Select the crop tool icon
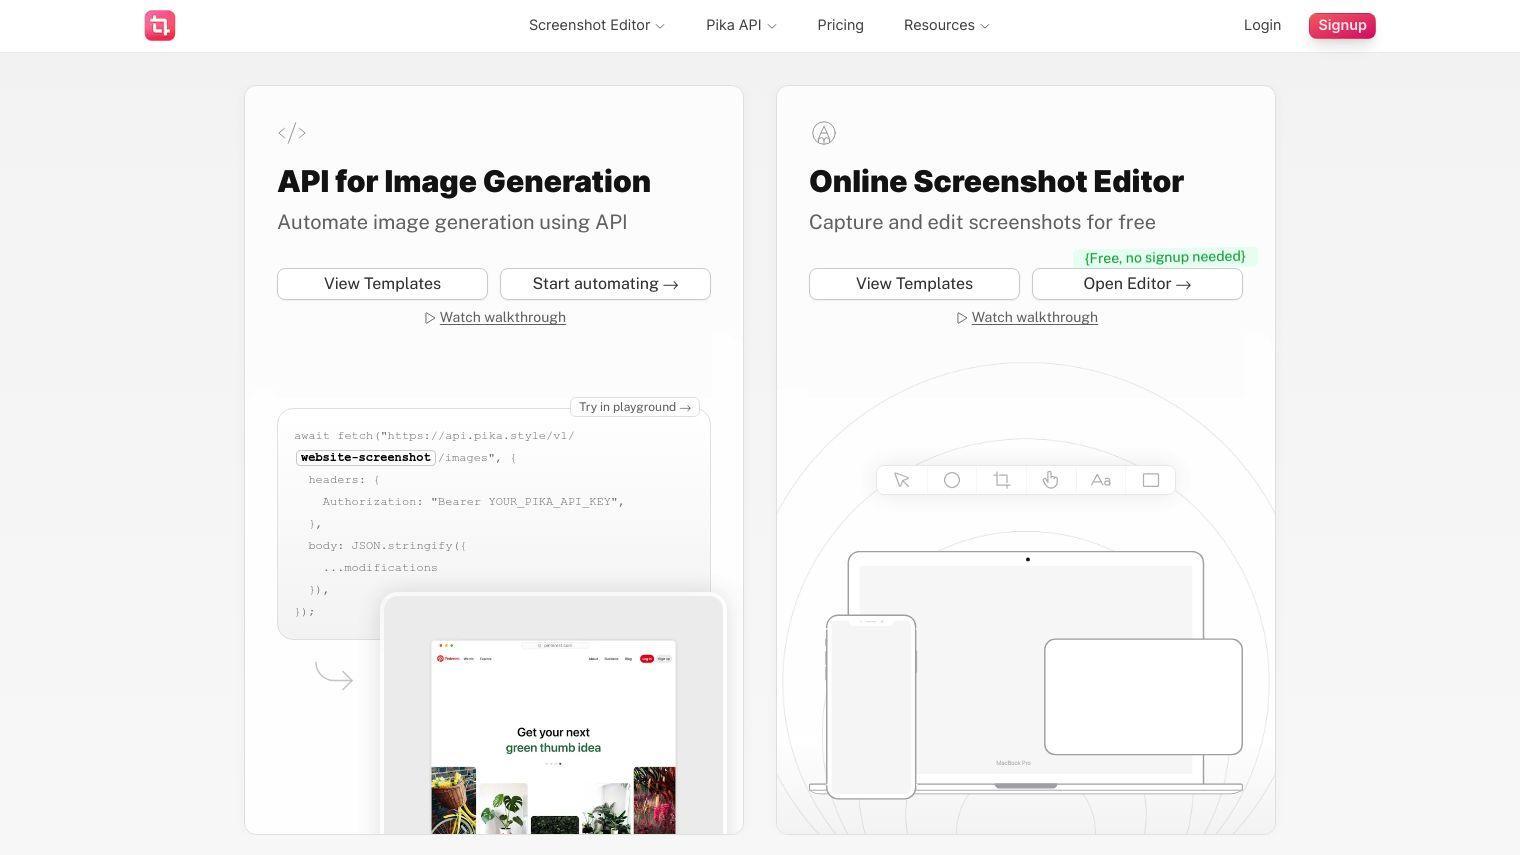Image resolution: width=1520 pixels, height=855 pixels. tap(1002, 480)
